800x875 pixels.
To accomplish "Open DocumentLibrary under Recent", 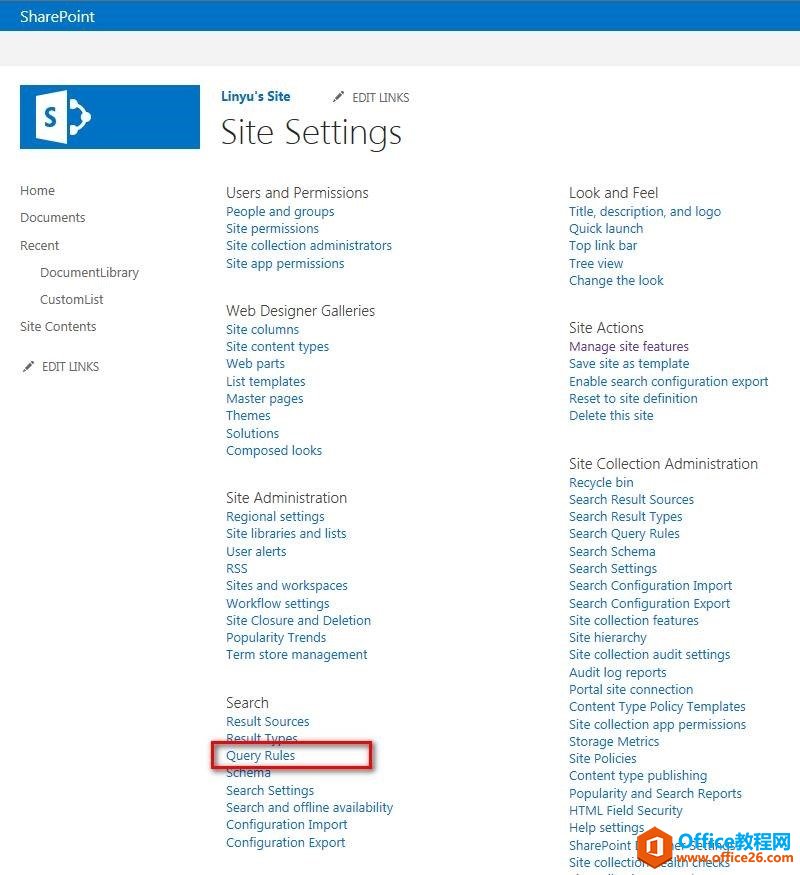I will click(x=89, y=273).
